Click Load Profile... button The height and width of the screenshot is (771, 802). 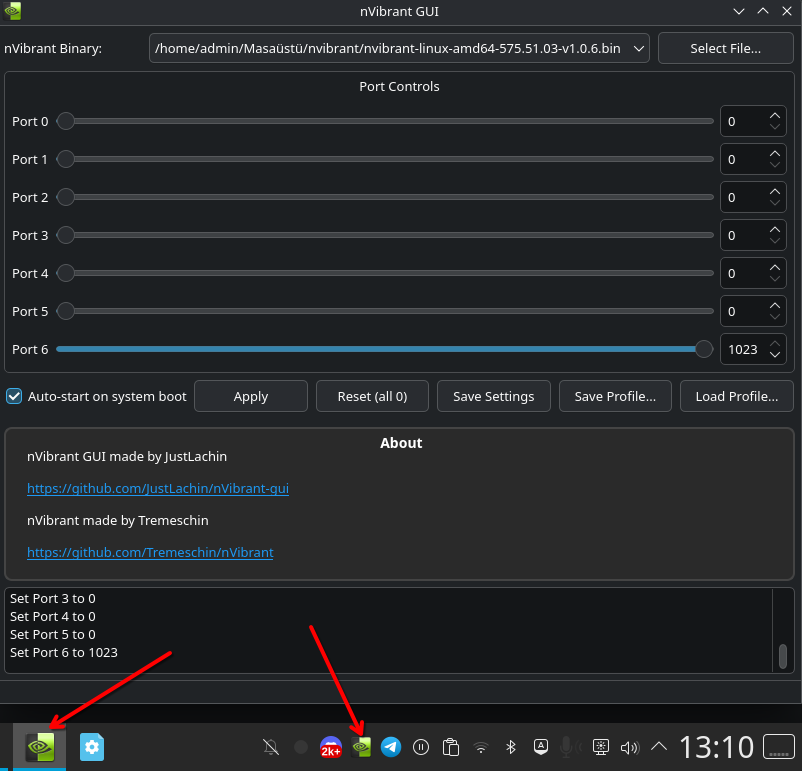pyautogui.click(x=736, y=396)
